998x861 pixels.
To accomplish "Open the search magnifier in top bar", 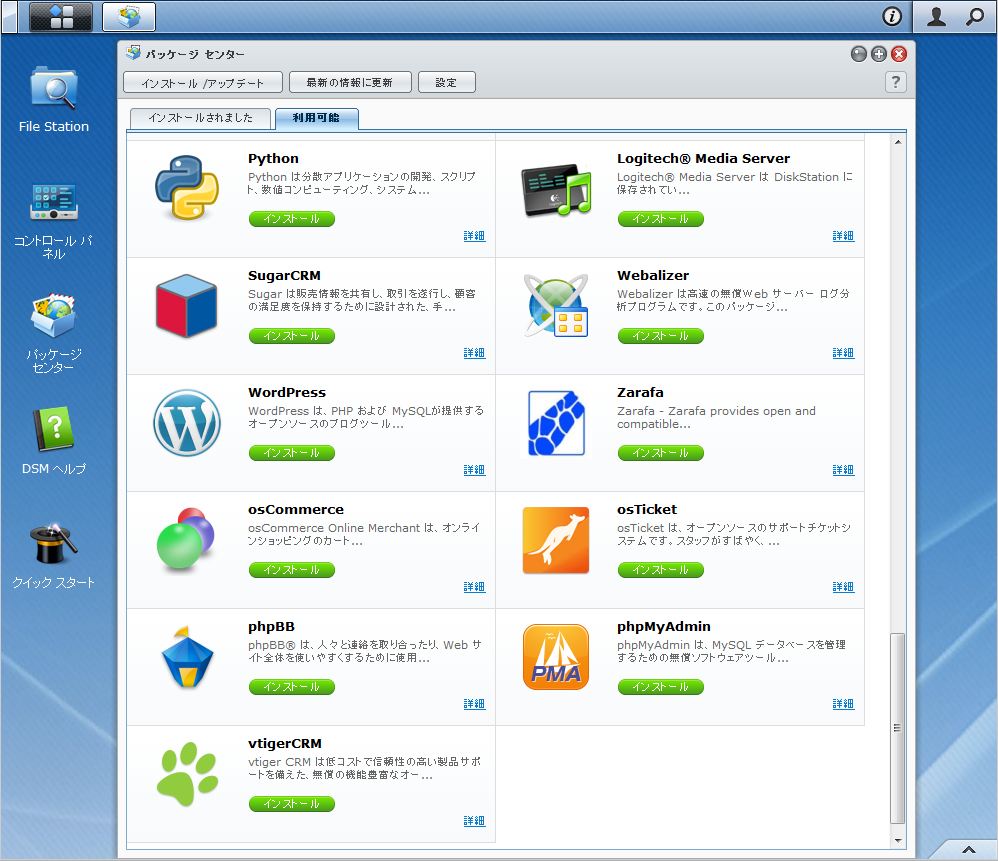I will click(x=974, y=17).
